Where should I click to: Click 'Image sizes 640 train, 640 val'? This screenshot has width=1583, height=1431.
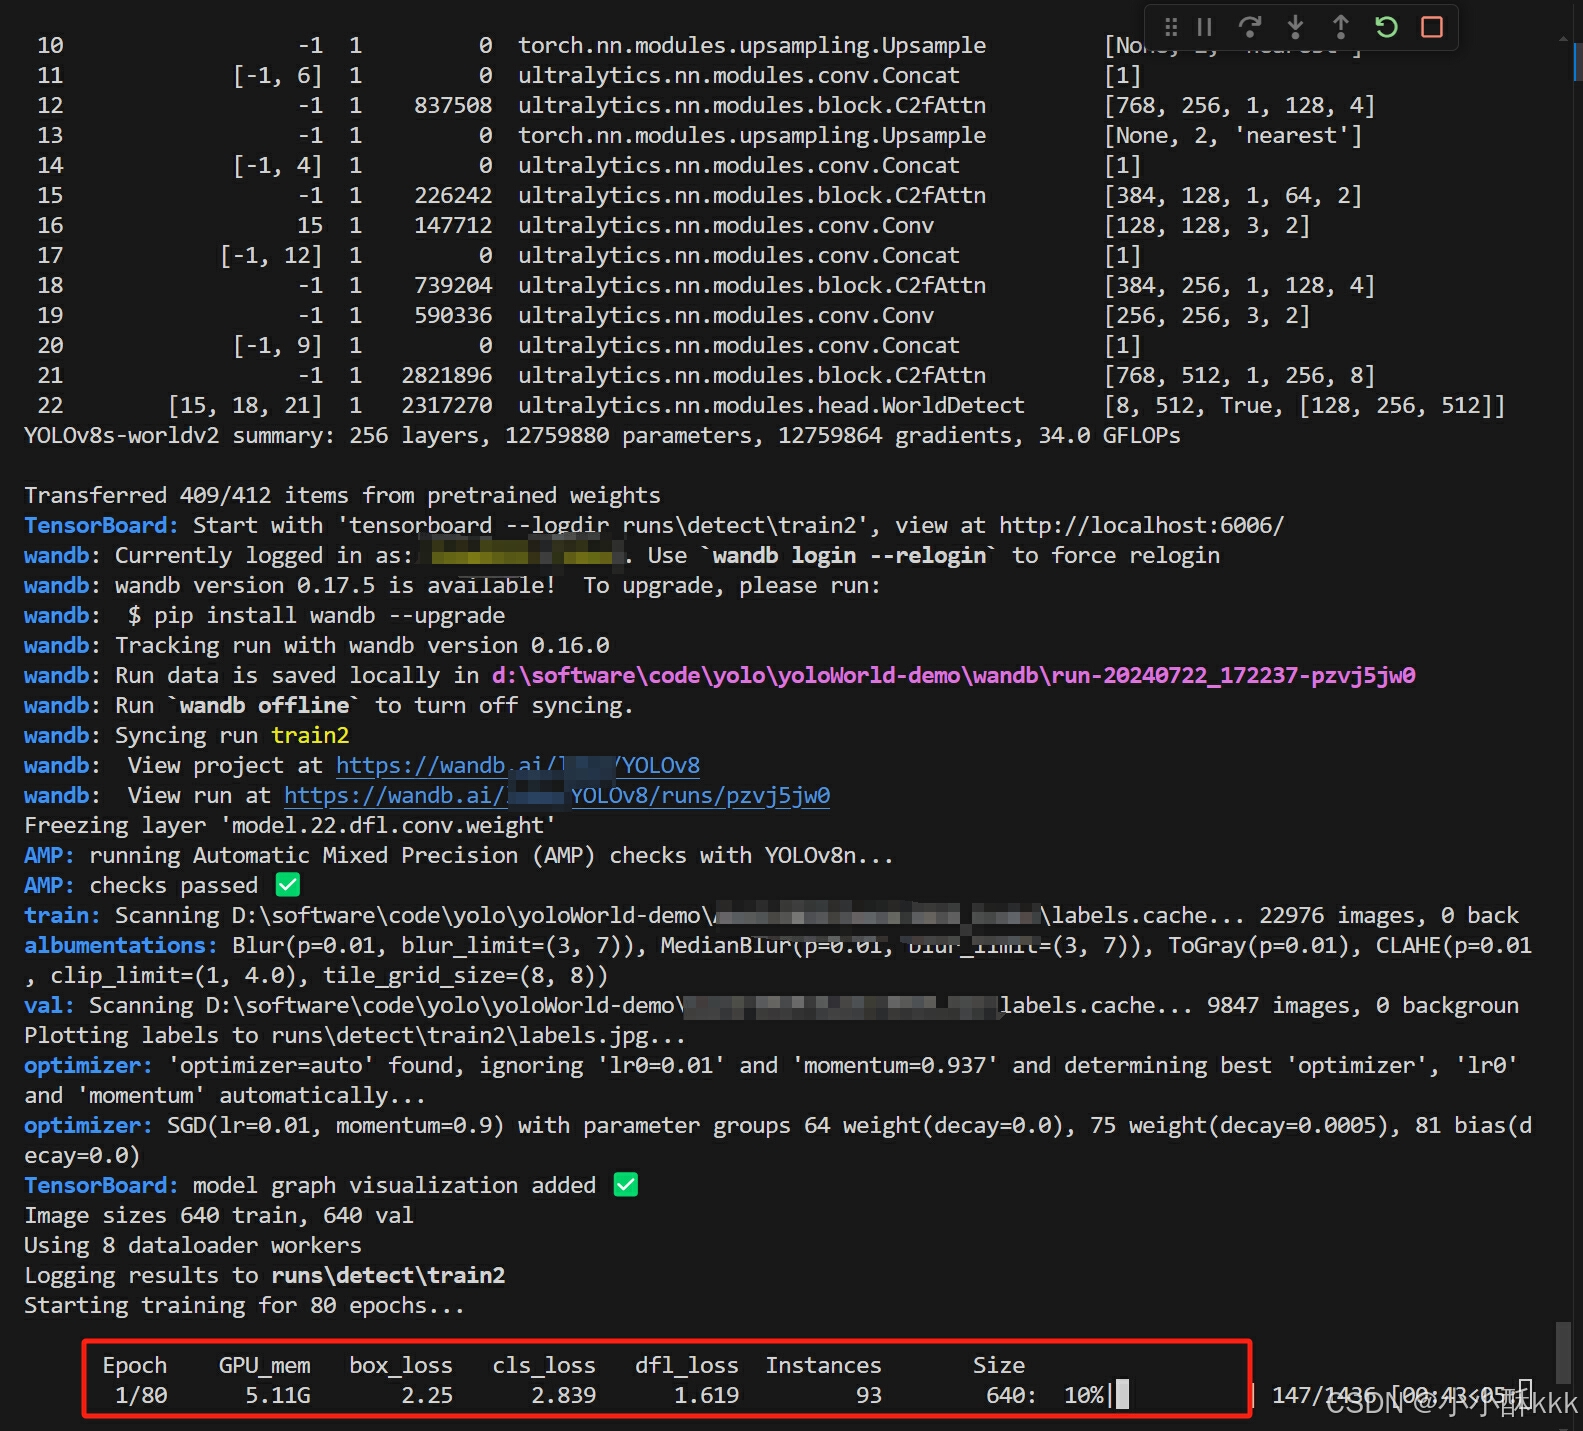218,1216
